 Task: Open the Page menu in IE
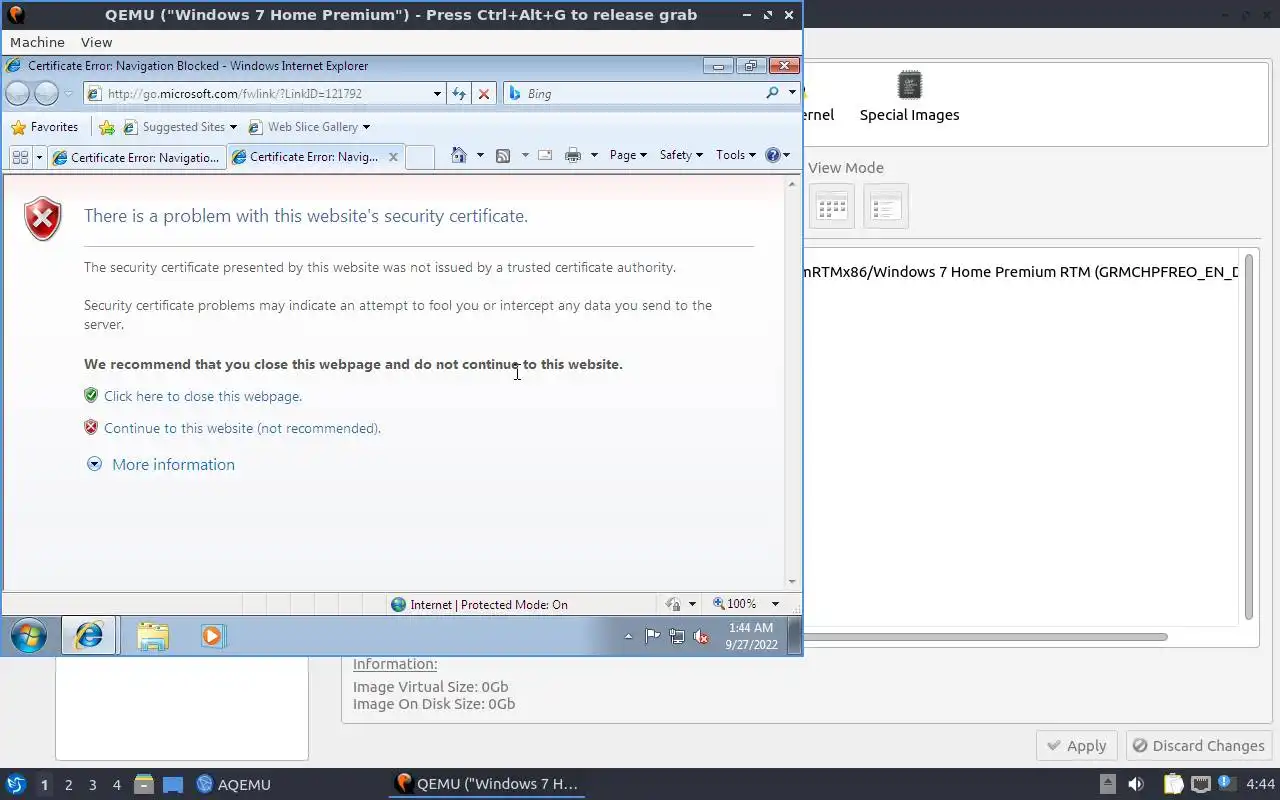point(628,155)
